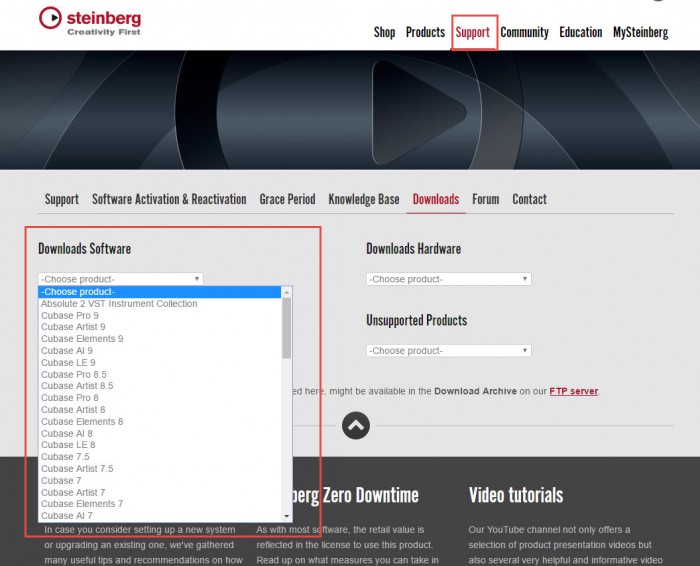Screen dimensions: 700x566
Task: Click the product list scrollbar thumb
Action: tap(287, 328)
